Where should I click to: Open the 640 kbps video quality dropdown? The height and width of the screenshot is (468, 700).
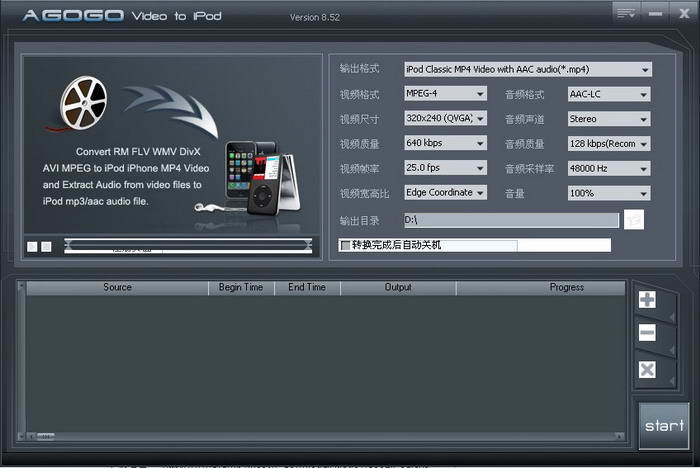(445, 143)
